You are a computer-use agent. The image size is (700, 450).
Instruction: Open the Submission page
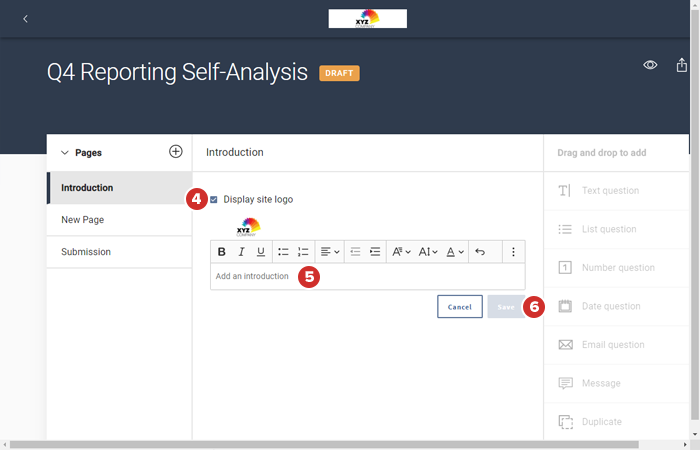[86, 252]
